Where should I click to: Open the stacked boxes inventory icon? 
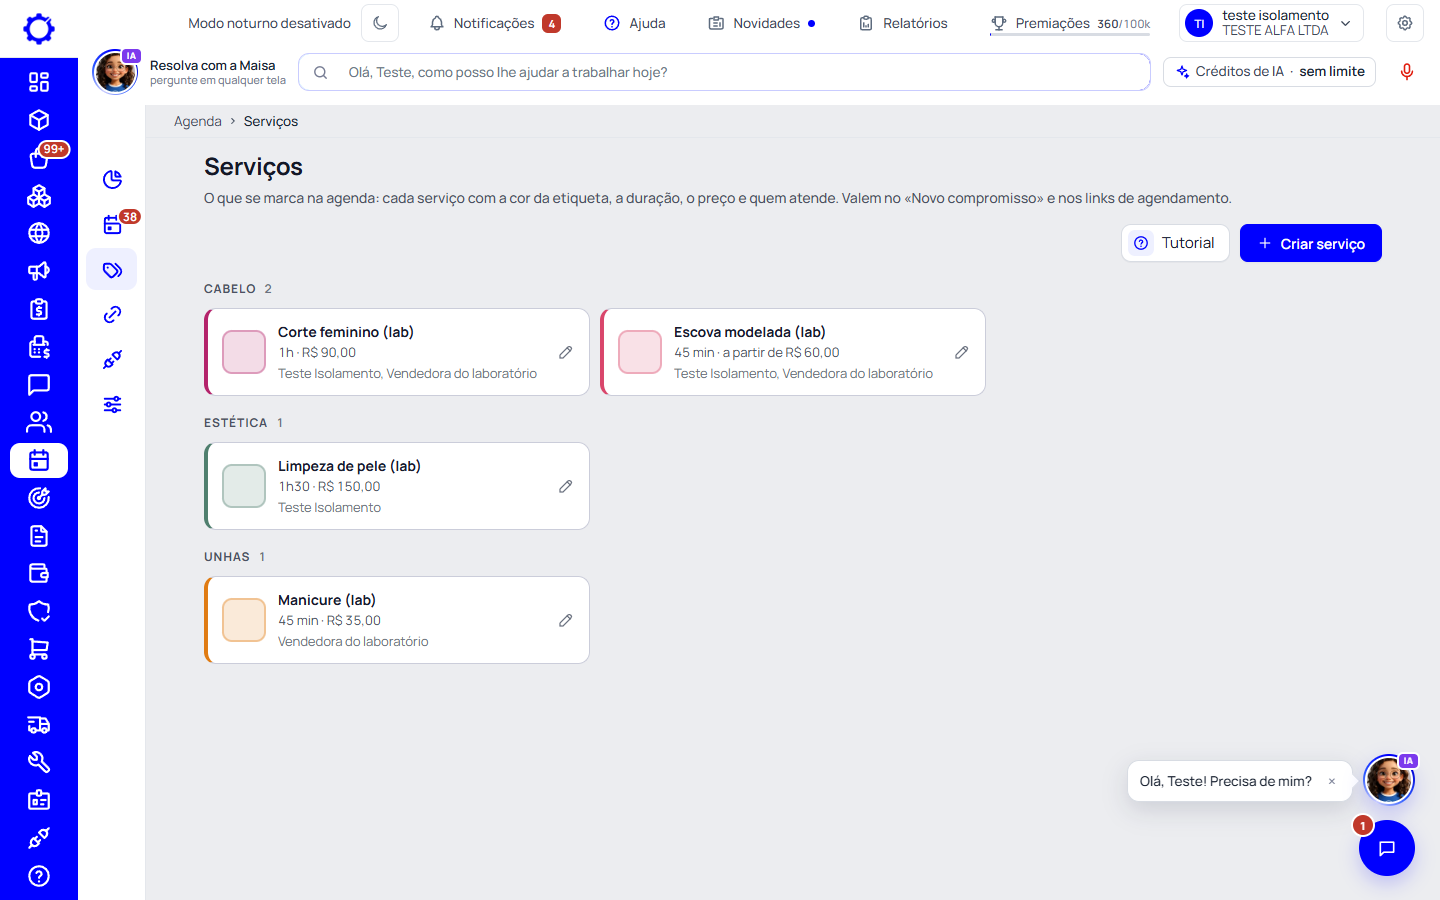pyautogui.click(x=39, y=196)
